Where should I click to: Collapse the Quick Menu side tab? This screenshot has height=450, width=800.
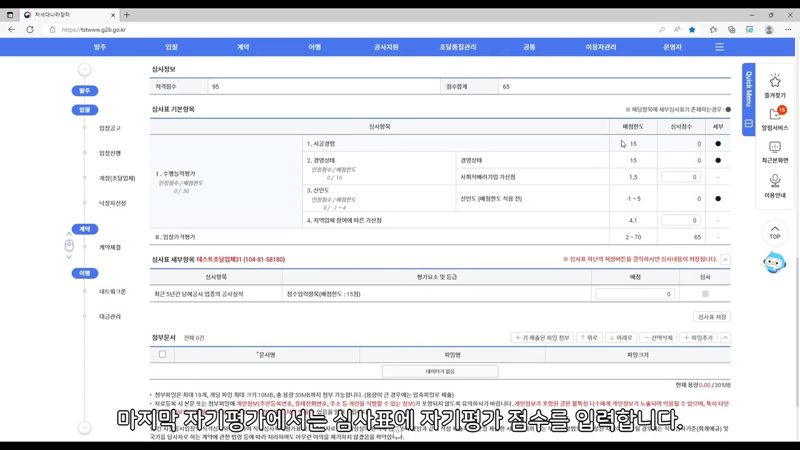748,123
